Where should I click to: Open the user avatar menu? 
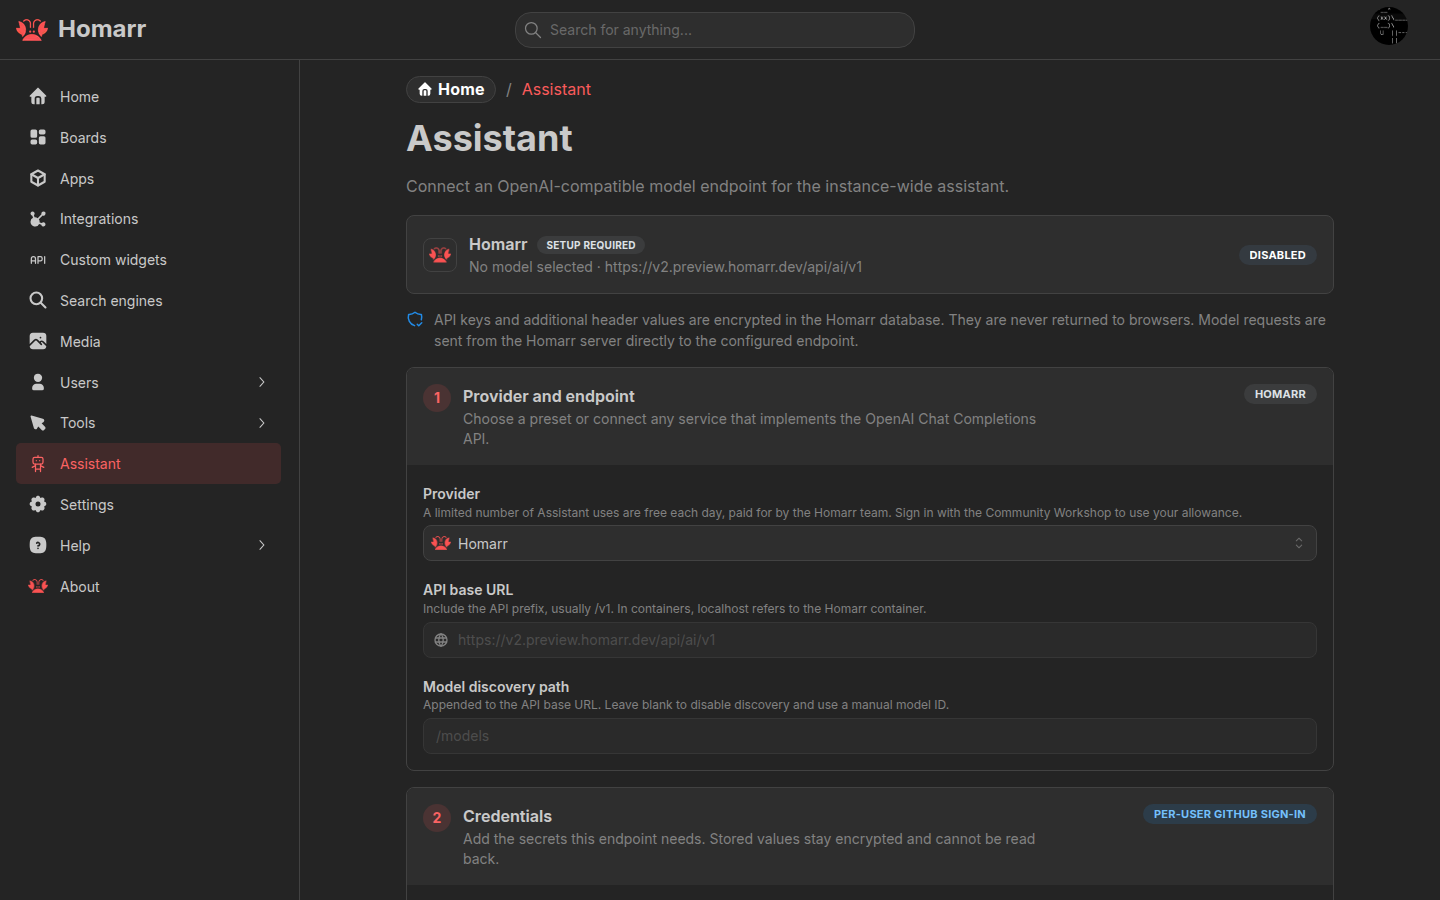pos(1389,26)
